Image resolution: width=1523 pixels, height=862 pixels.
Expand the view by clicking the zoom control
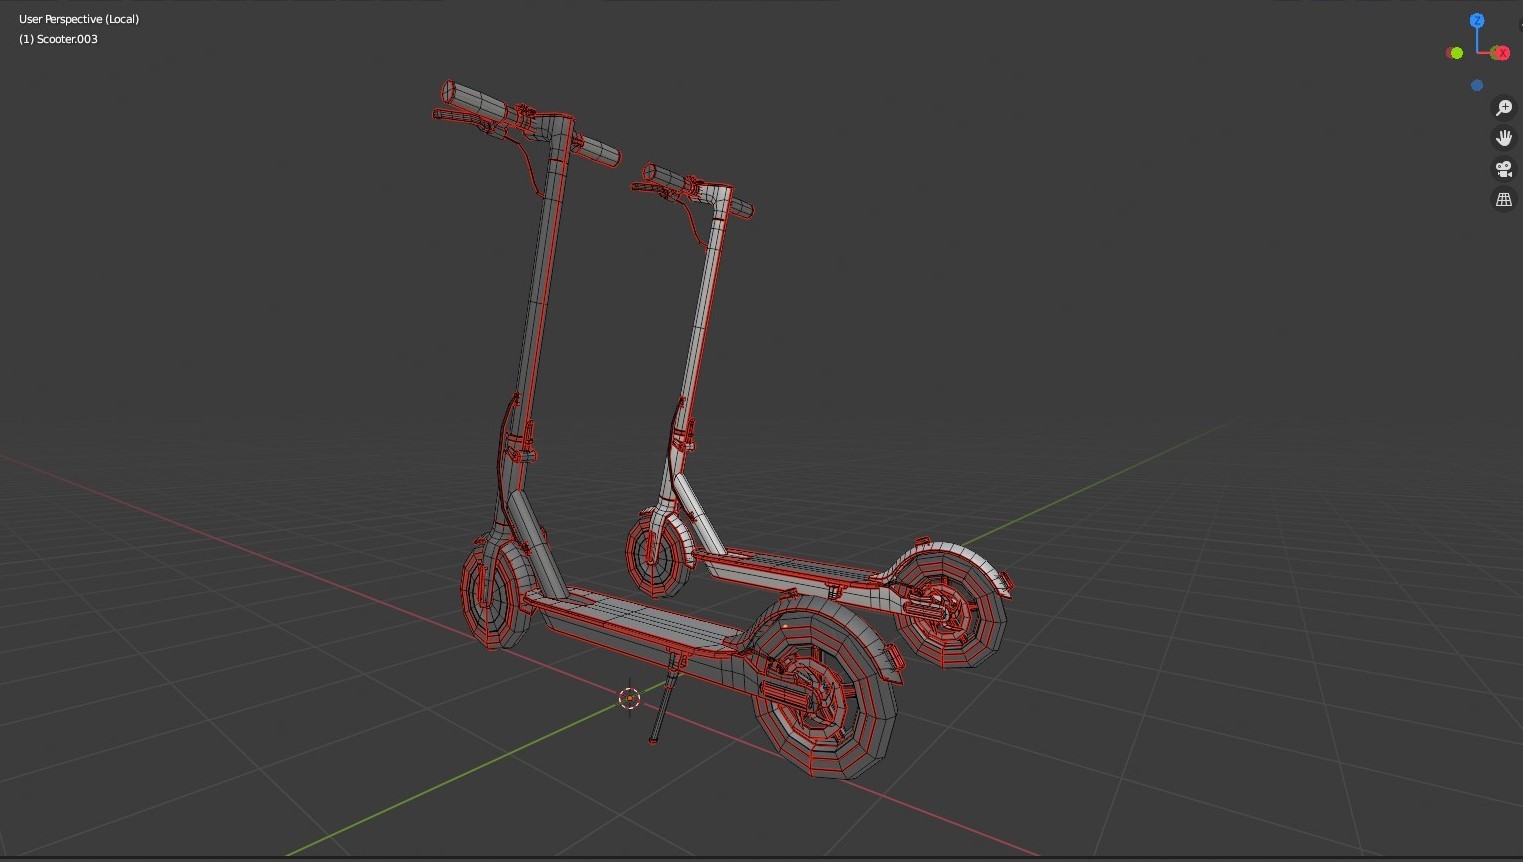pos(1504,107)
